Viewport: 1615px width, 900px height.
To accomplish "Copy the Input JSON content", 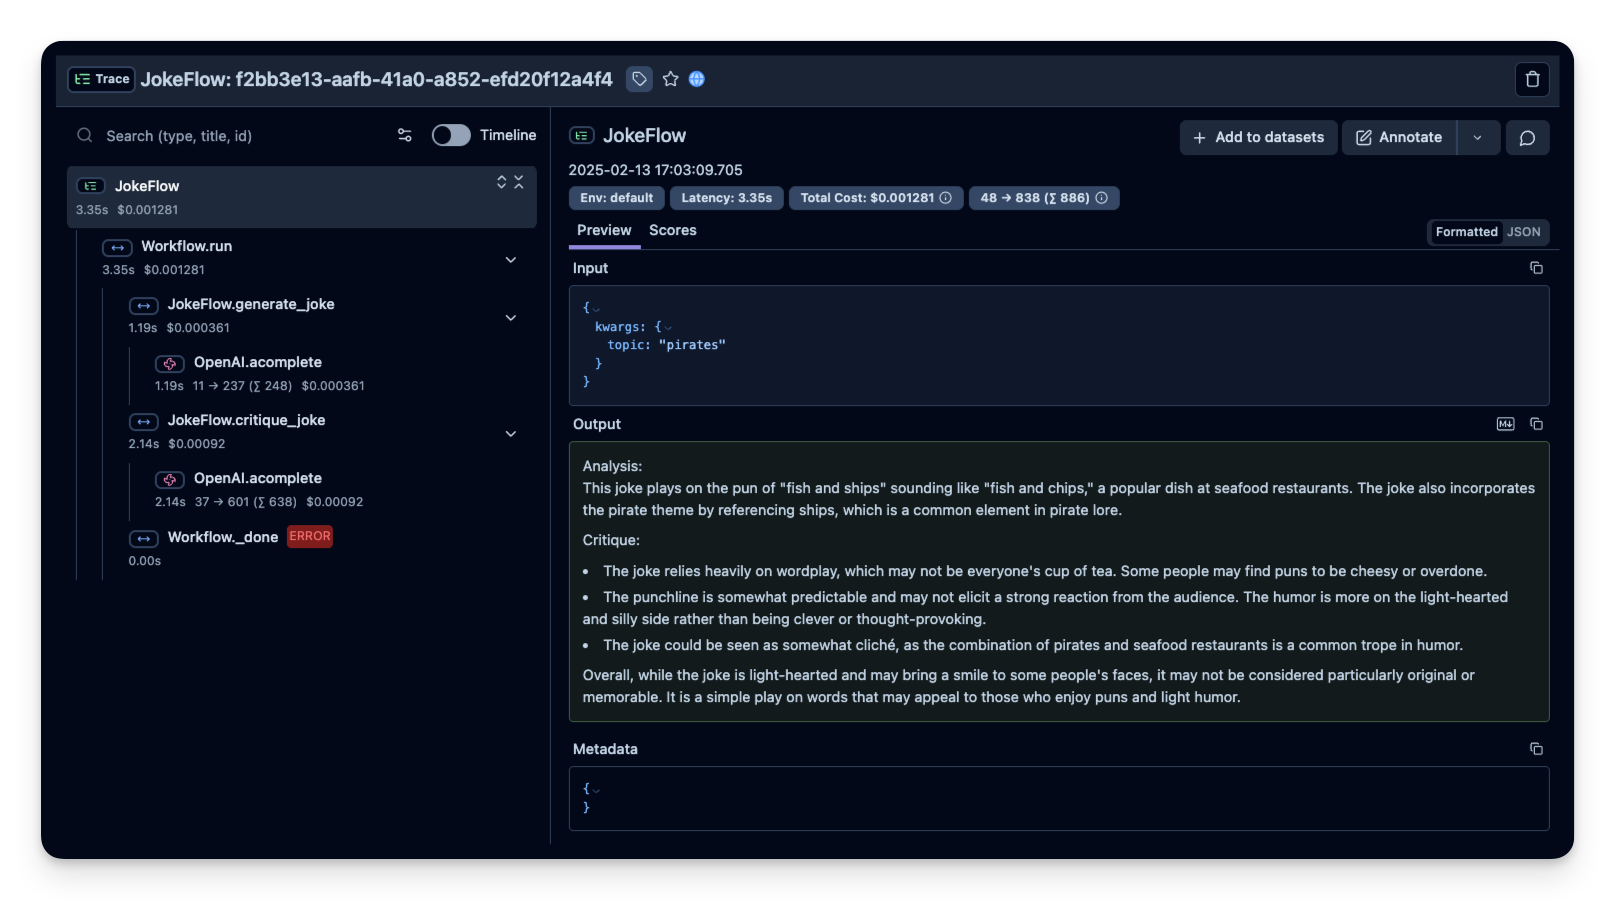I will [1536, 268].
